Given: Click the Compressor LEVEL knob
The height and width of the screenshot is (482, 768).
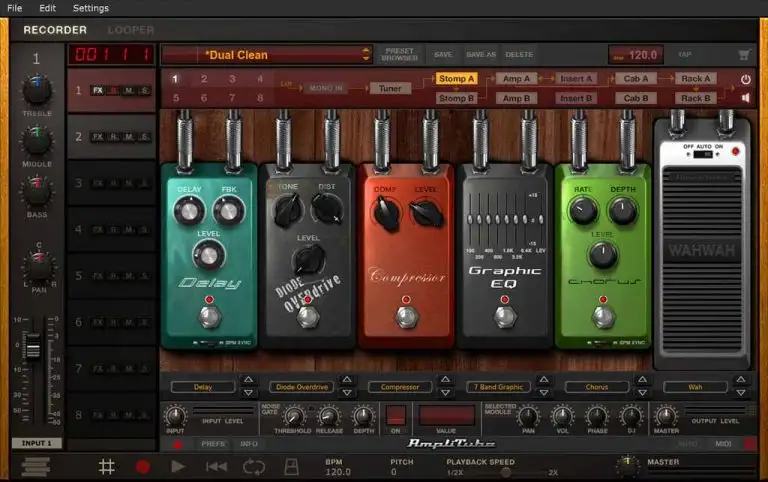Looking at the screenshot, I should point(427,213).
